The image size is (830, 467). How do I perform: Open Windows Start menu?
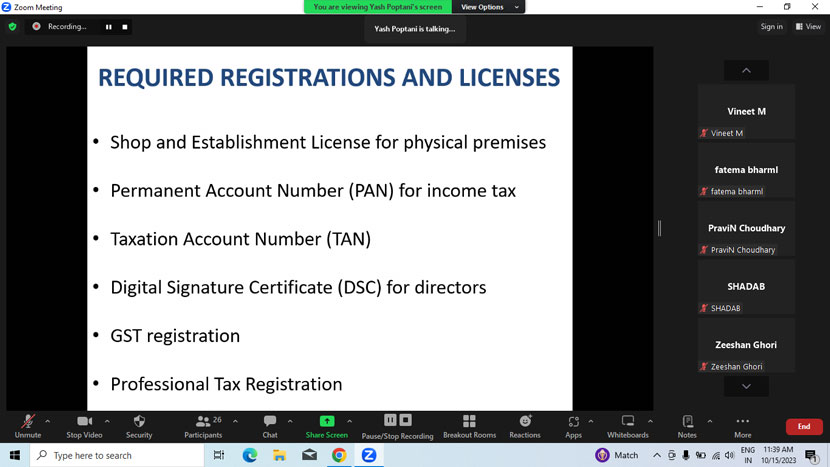point(15,455)
